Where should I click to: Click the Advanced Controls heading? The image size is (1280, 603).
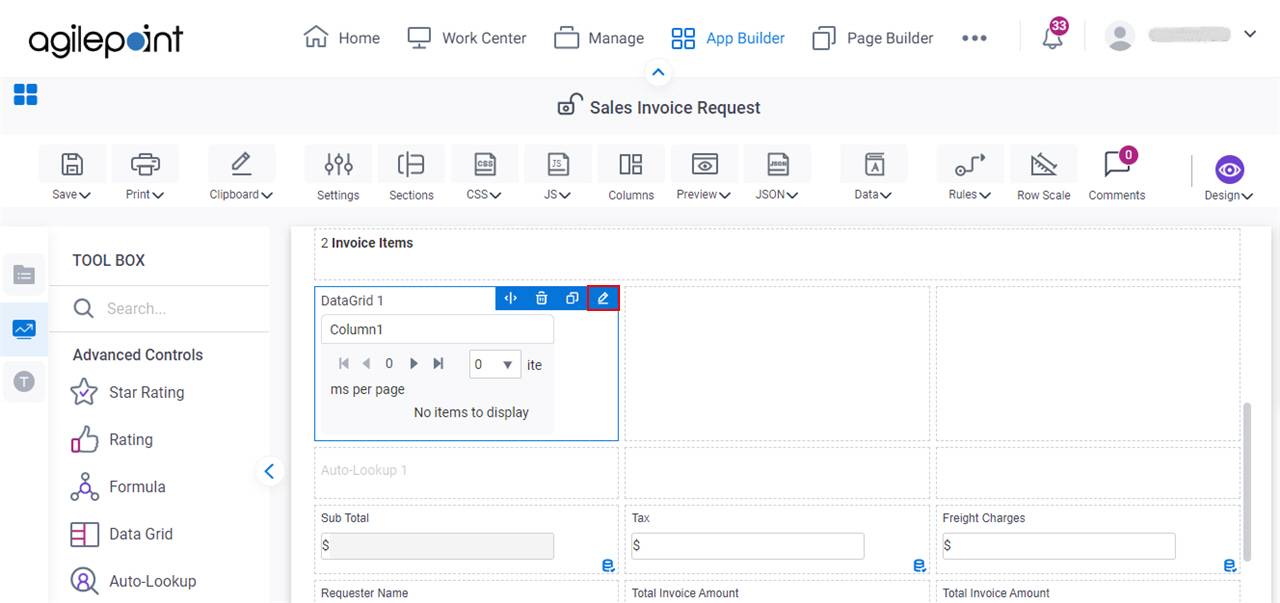pos(138,355)
